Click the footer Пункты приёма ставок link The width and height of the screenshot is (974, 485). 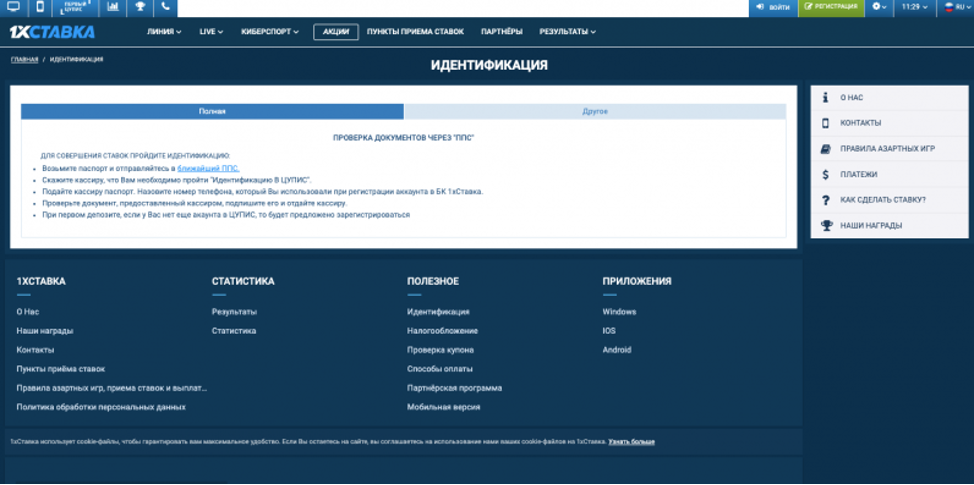click(x=61, y=369)
